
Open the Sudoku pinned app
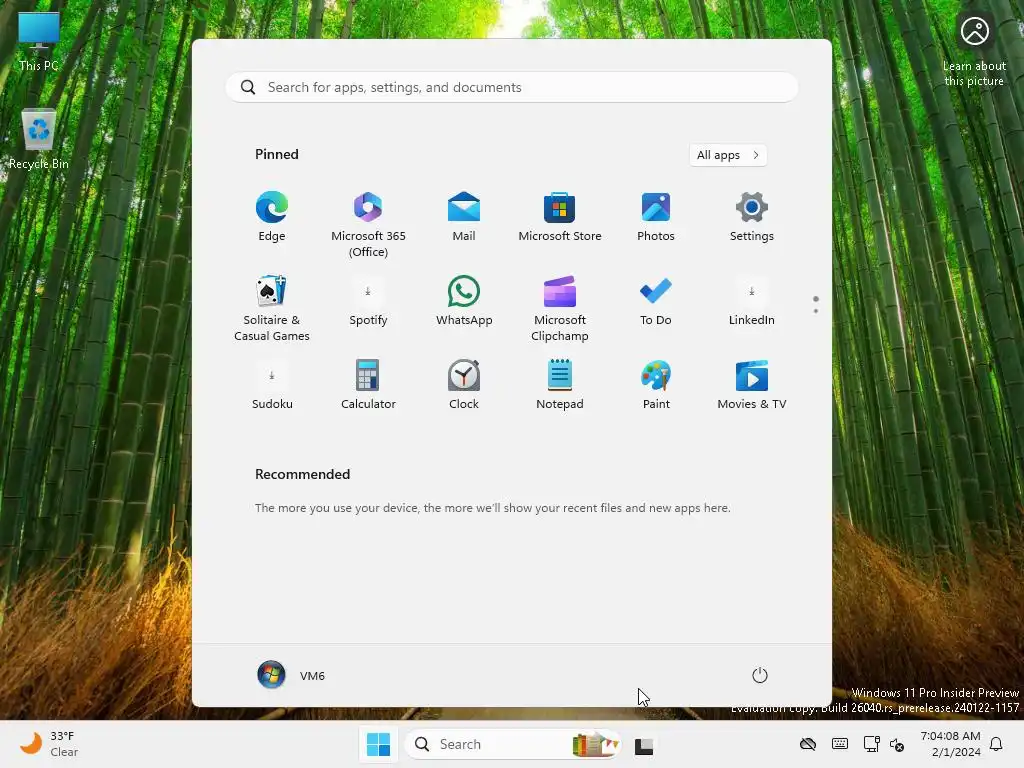(x=272, y=385)
